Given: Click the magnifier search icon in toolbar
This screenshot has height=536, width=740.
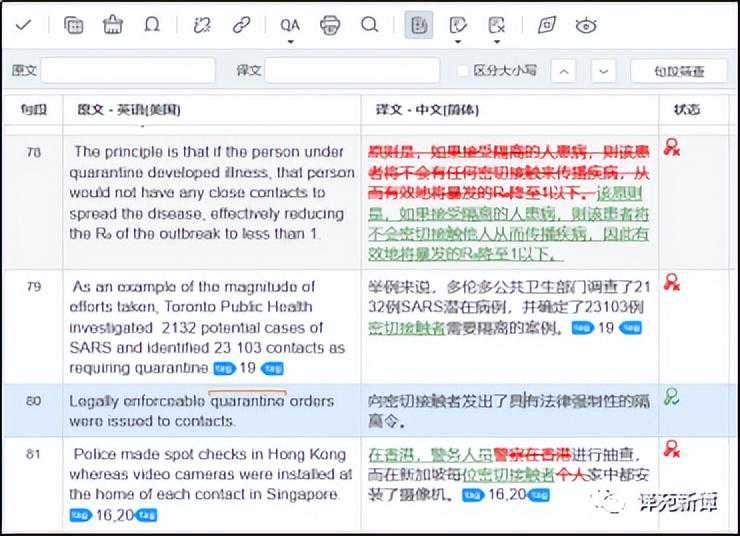Looking at the screenshot, I should tap(369, 25).
